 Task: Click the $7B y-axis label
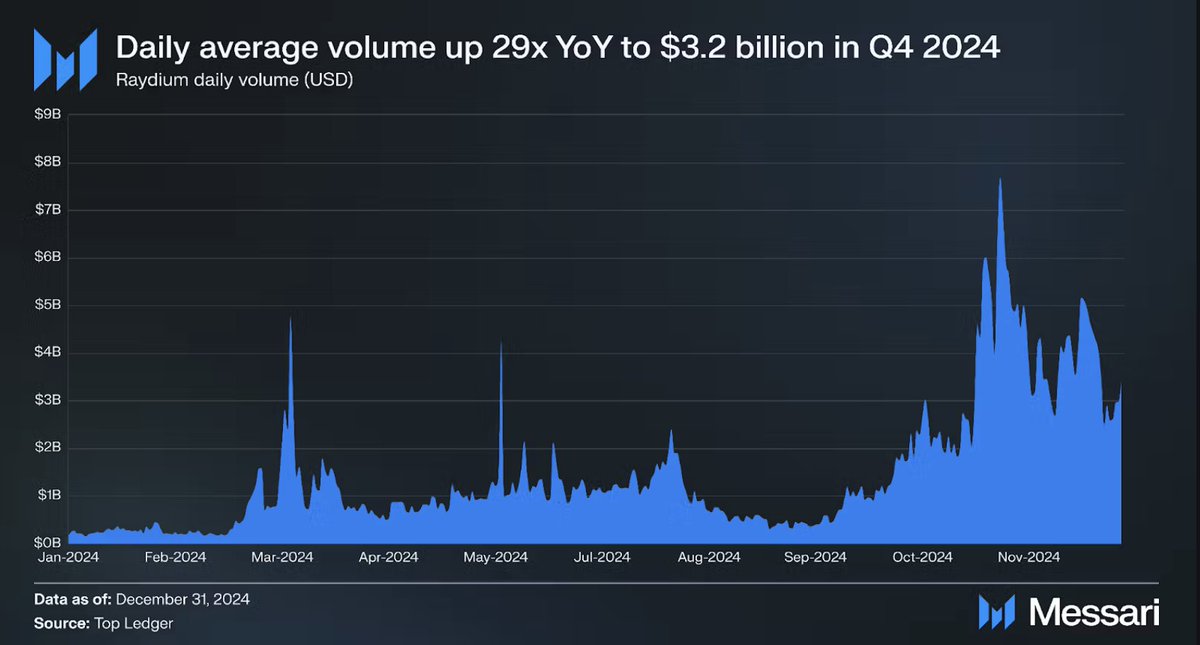[48, 210]
